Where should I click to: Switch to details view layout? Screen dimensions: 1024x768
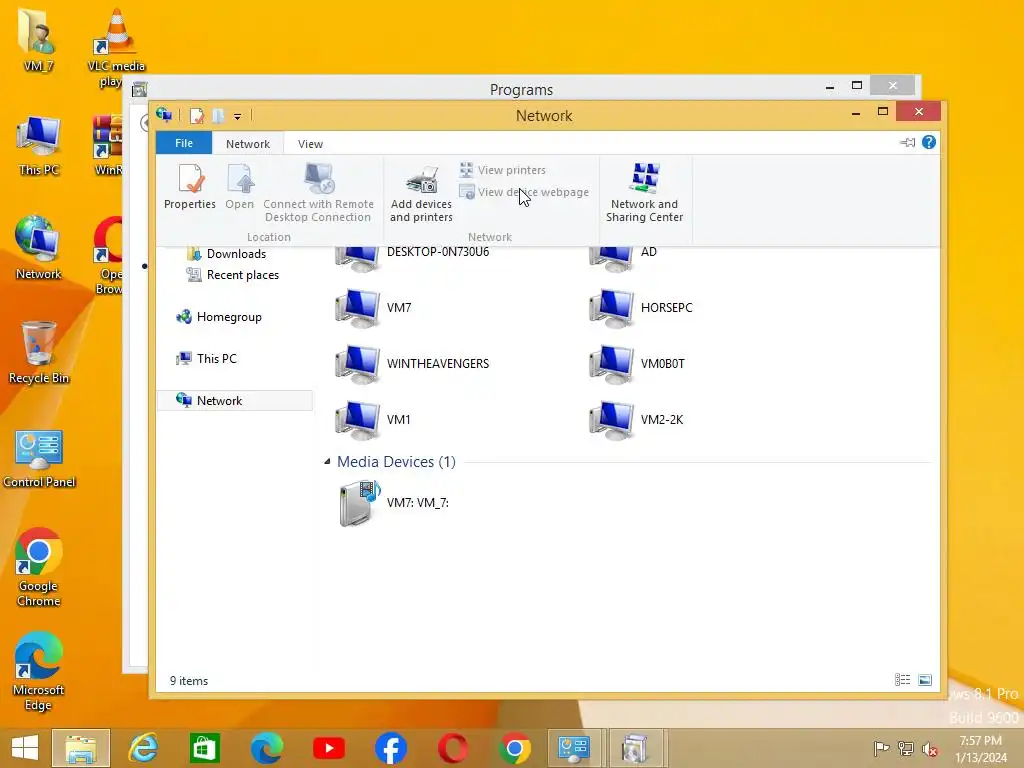click(x=903, y=680)
